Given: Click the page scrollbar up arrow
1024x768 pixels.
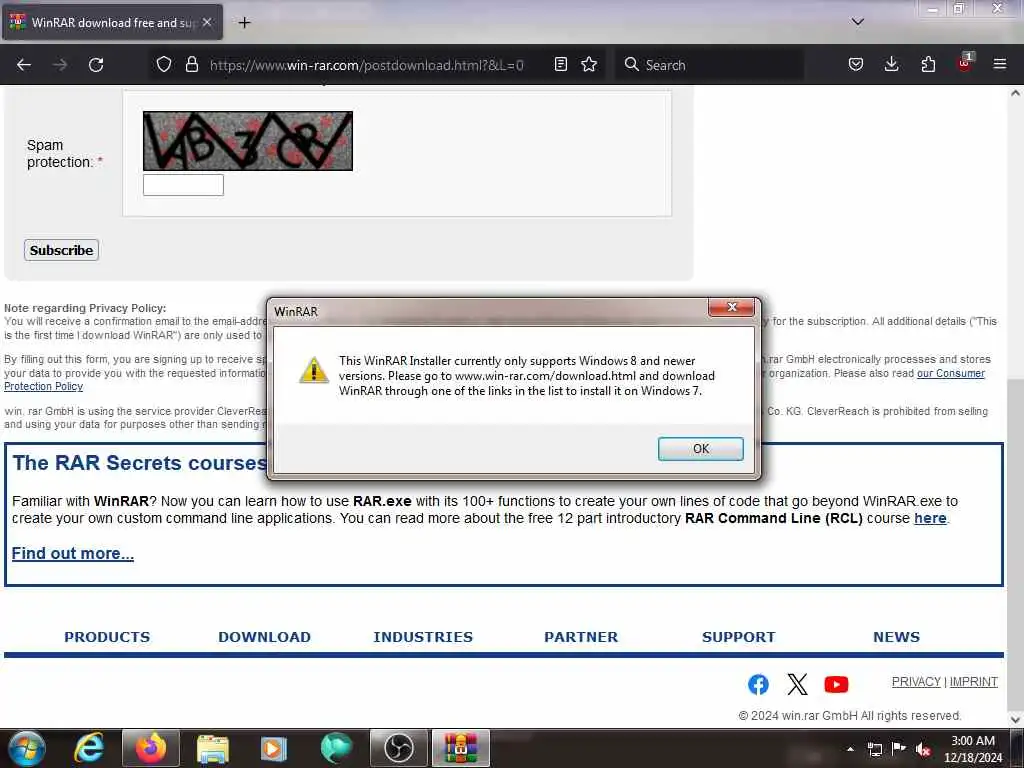Looking at the screenshot, I should pyautogui.click(x=1015, y=93).
